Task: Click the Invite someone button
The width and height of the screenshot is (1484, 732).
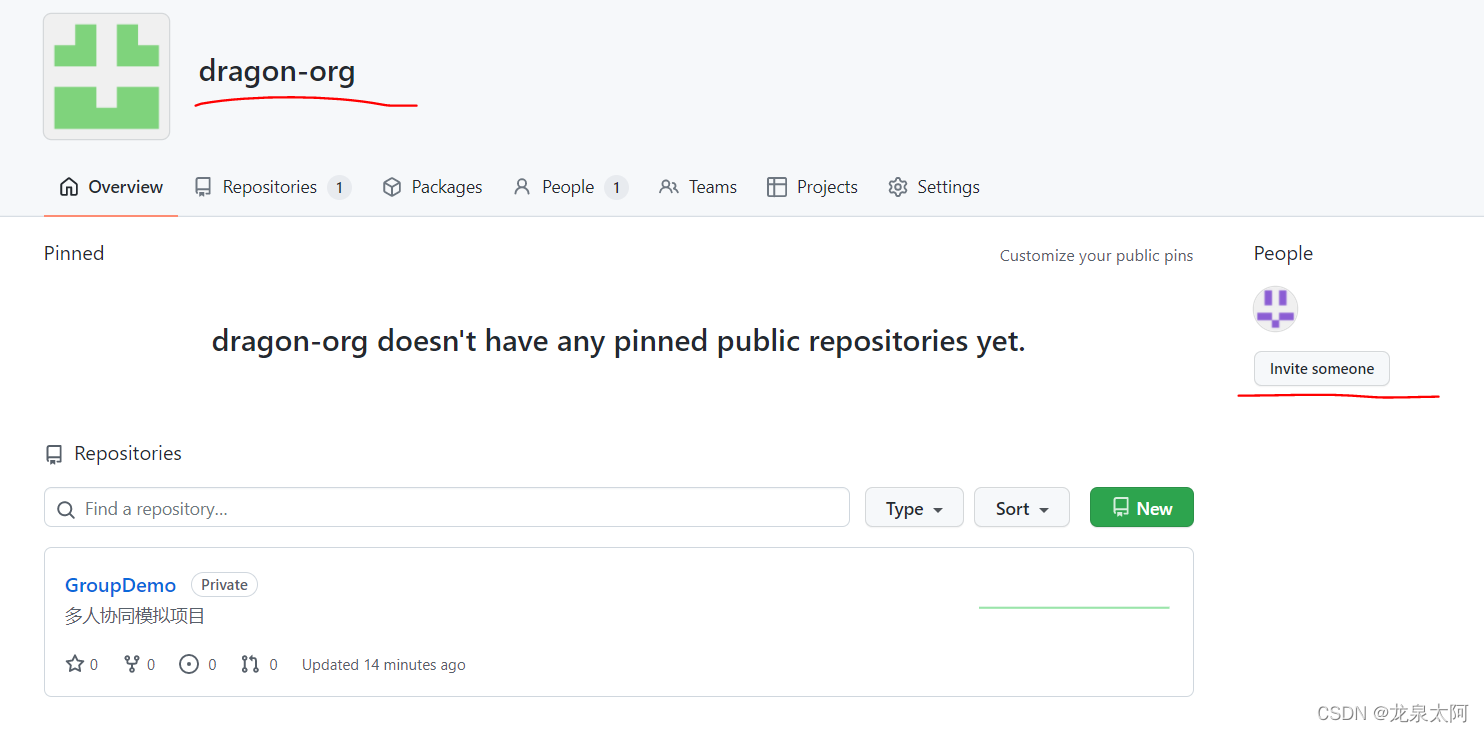Action: pos(1322,369)
